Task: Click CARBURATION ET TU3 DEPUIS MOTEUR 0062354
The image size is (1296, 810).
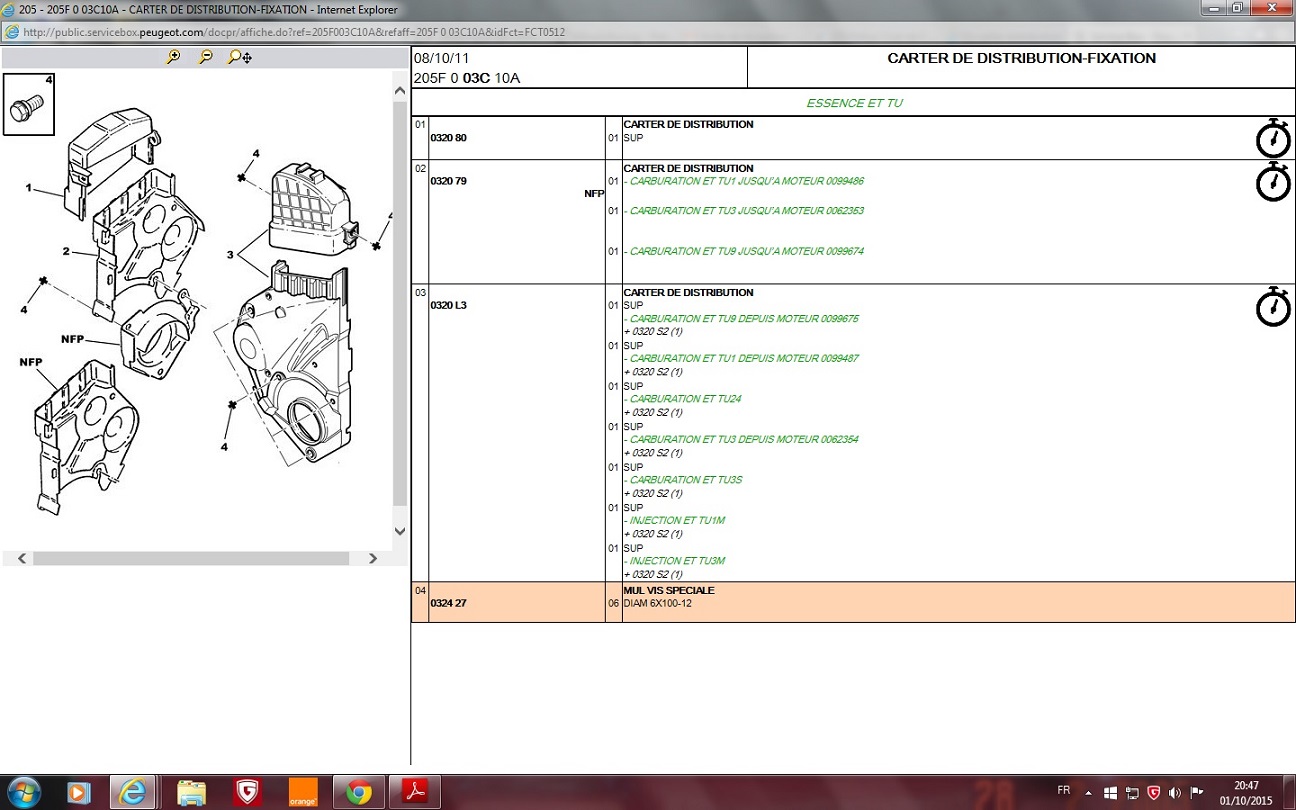Action: (741, 440)
